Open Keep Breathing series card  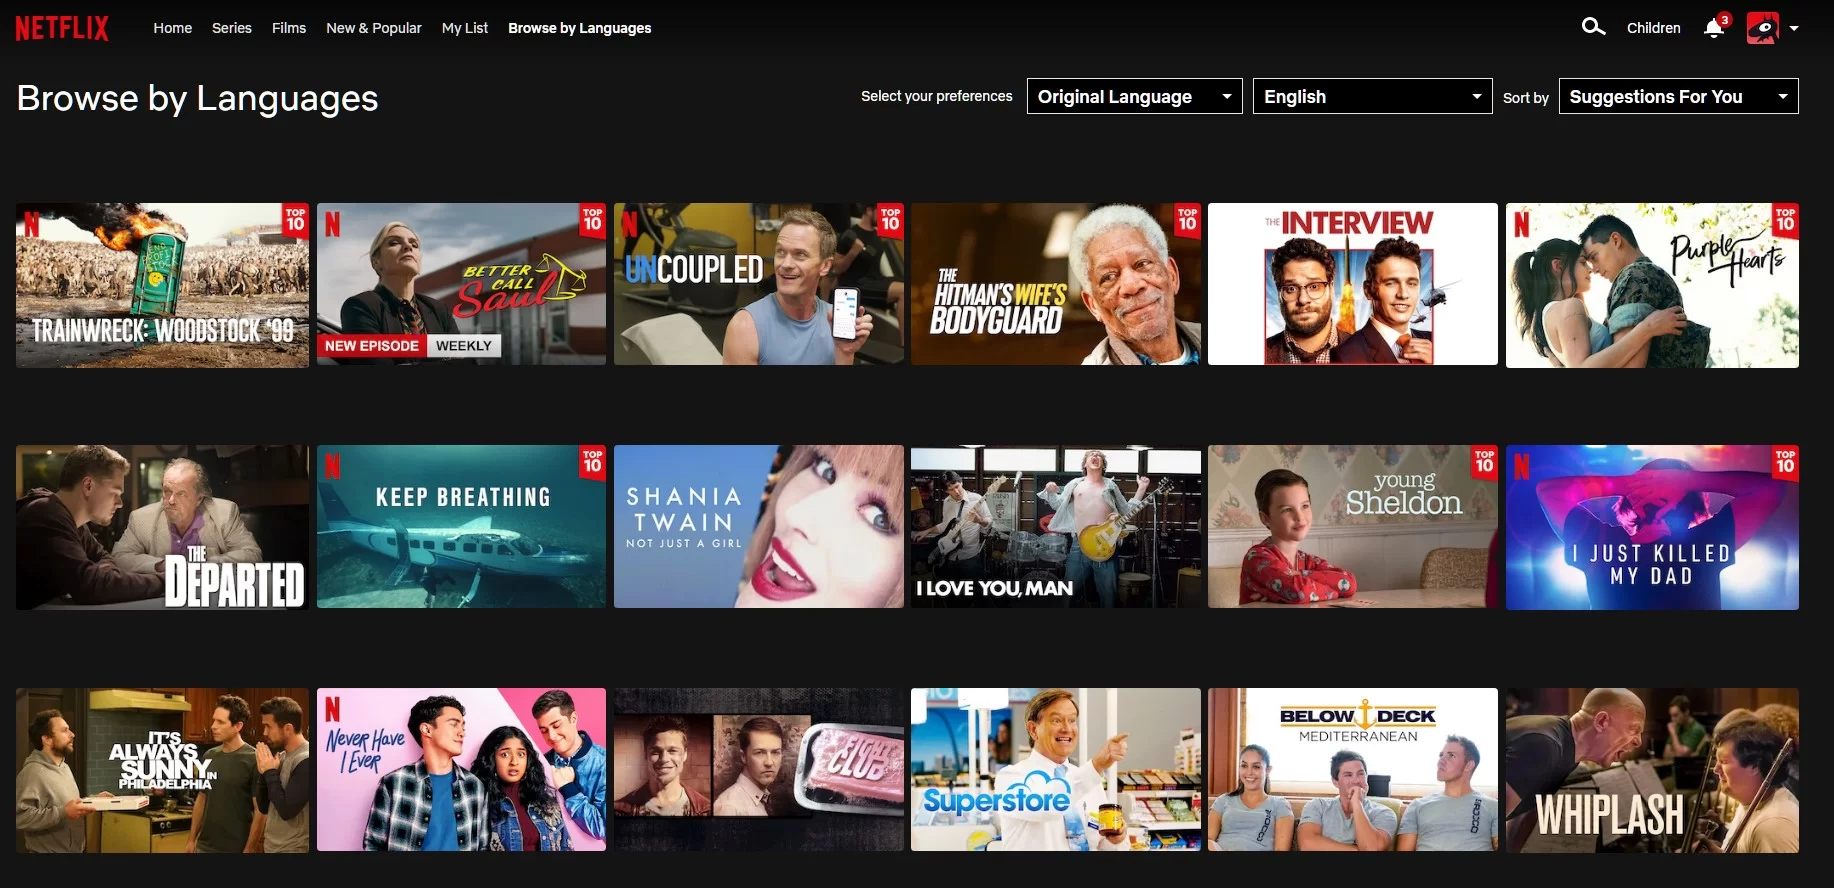pyautogui.click(x=461, y=527)
